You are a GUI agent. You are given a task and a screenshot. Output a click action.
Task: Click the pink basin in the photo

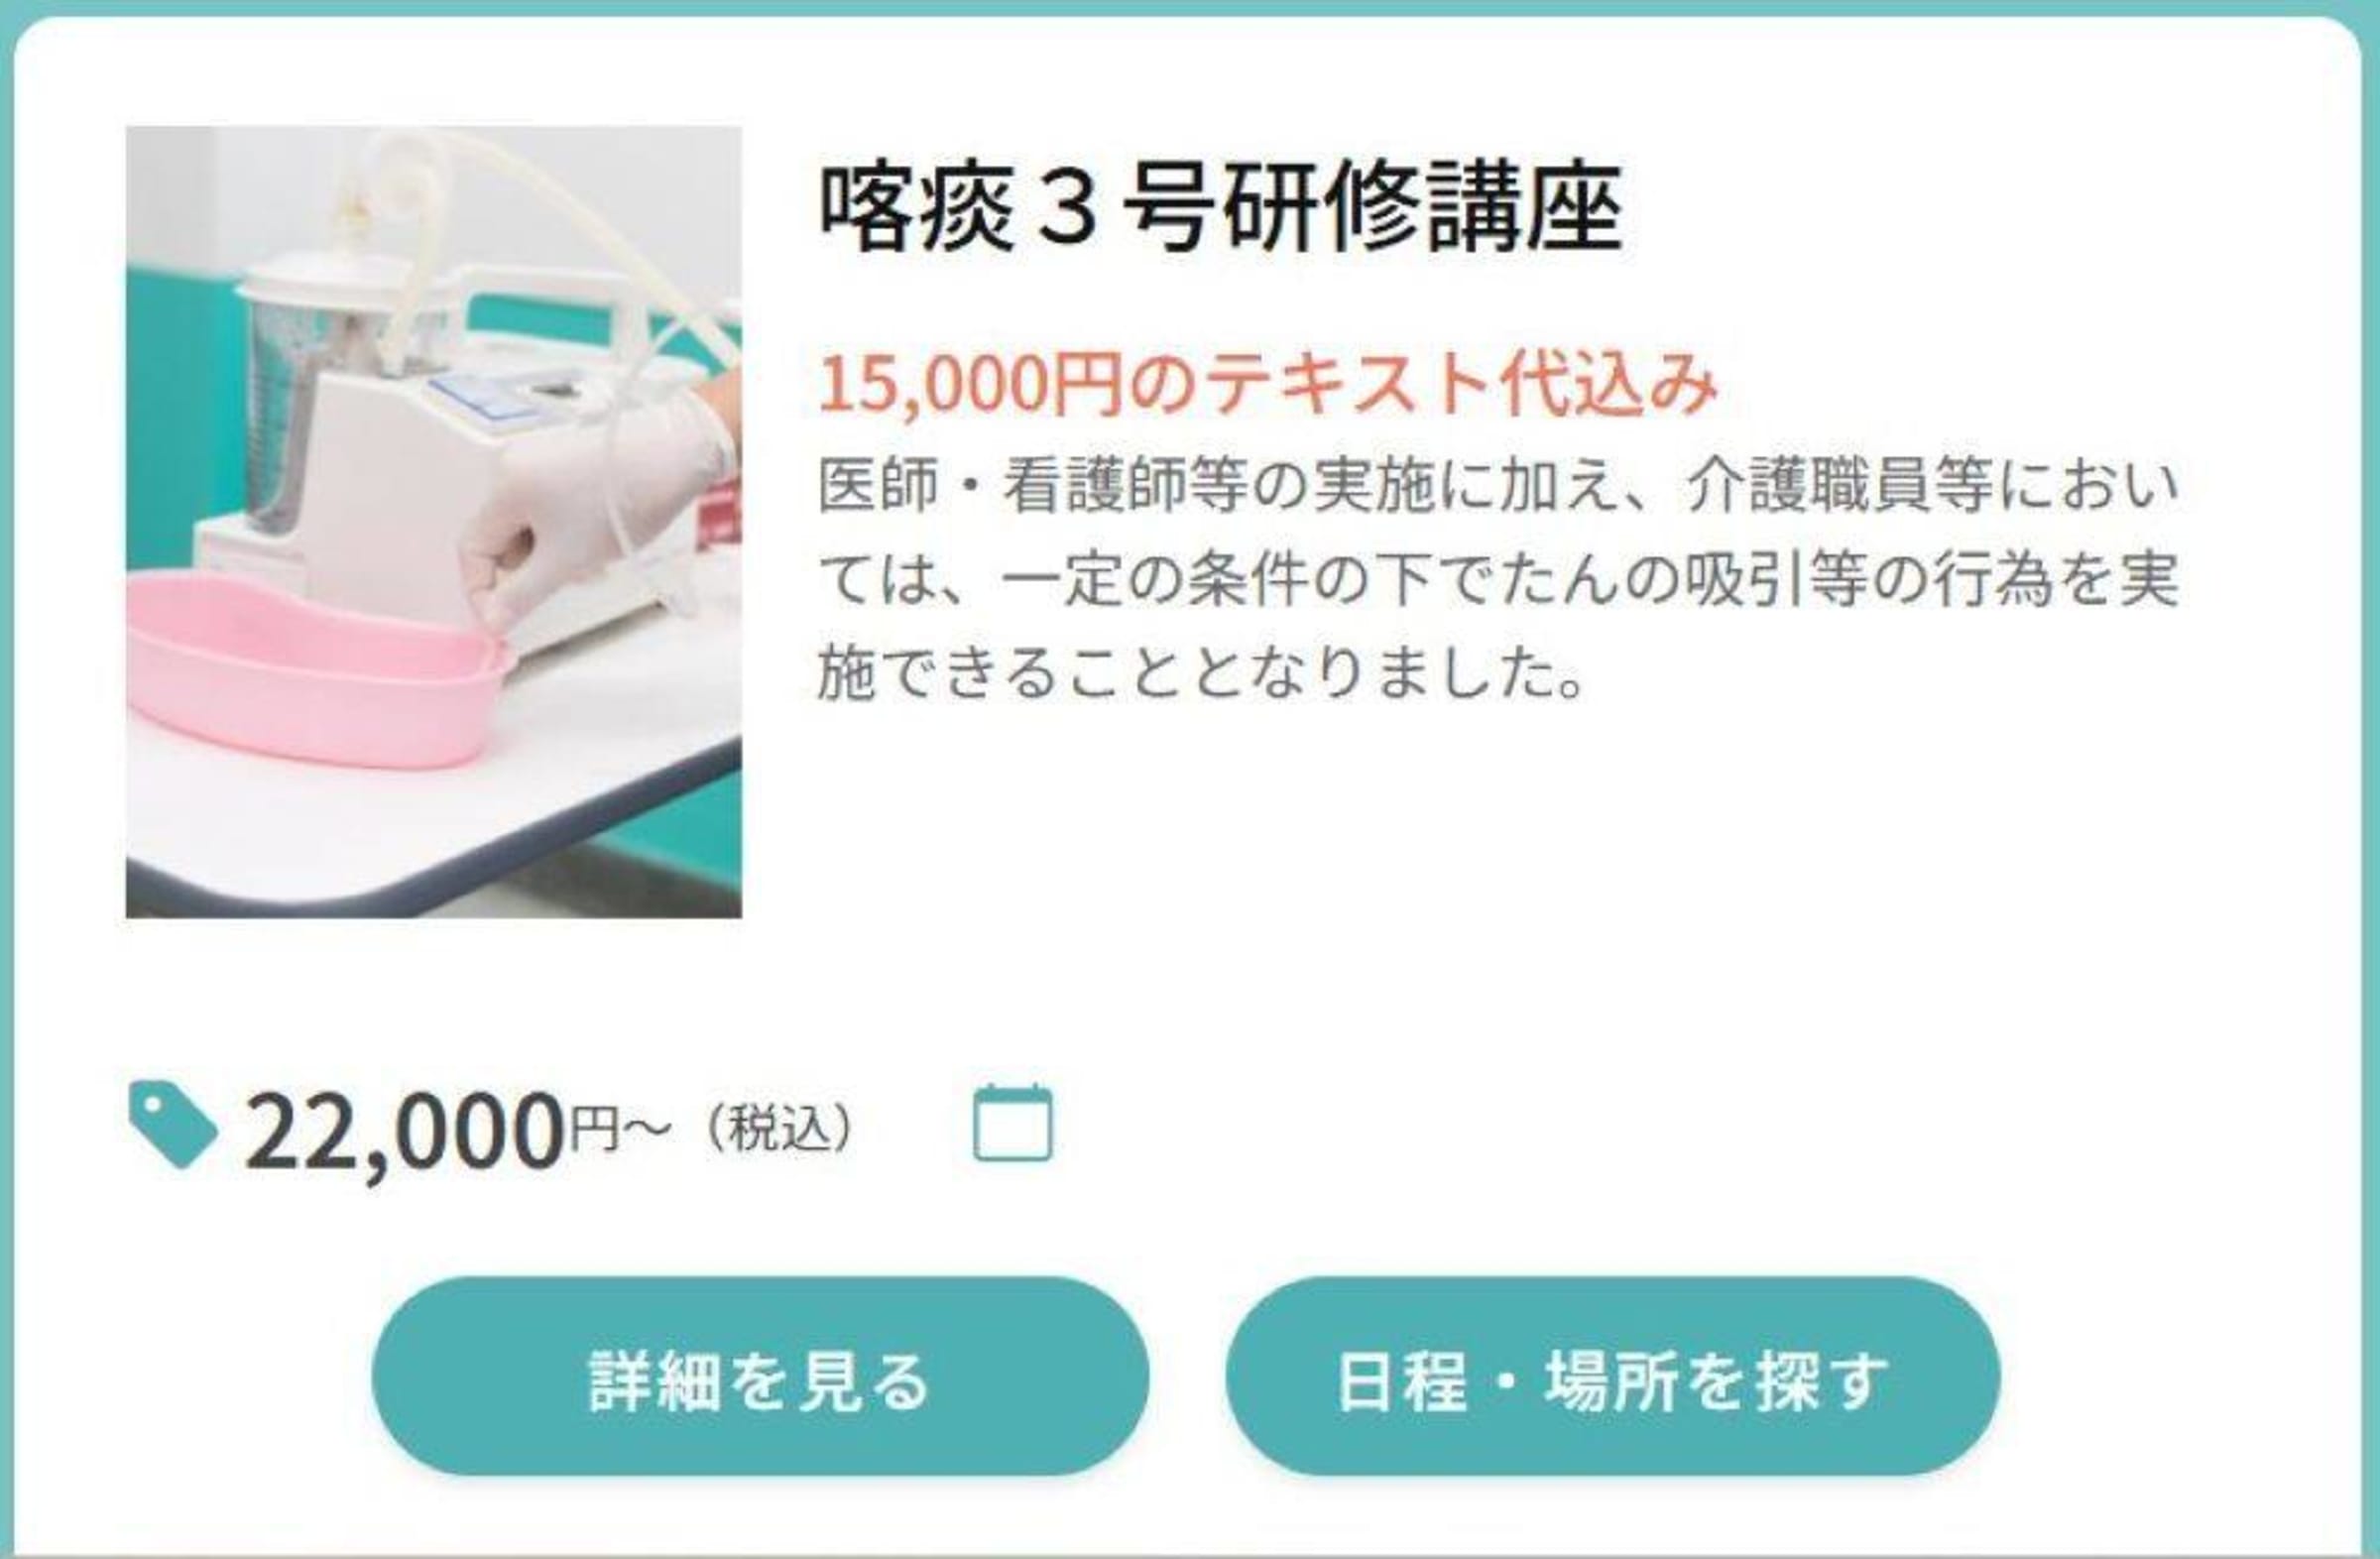315,668
